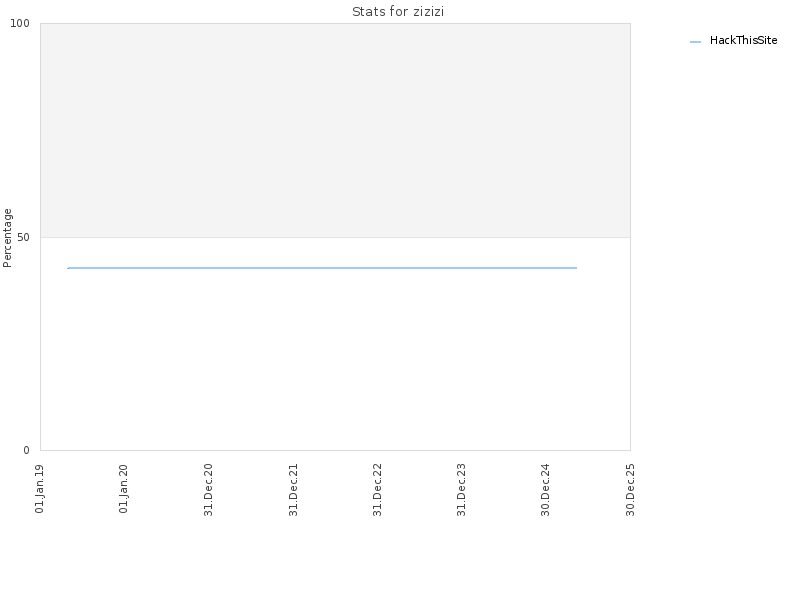Viewport: 800px width, 600px height.
Task: Click the 01.Jan.20 date label
Action: point(123,489)
